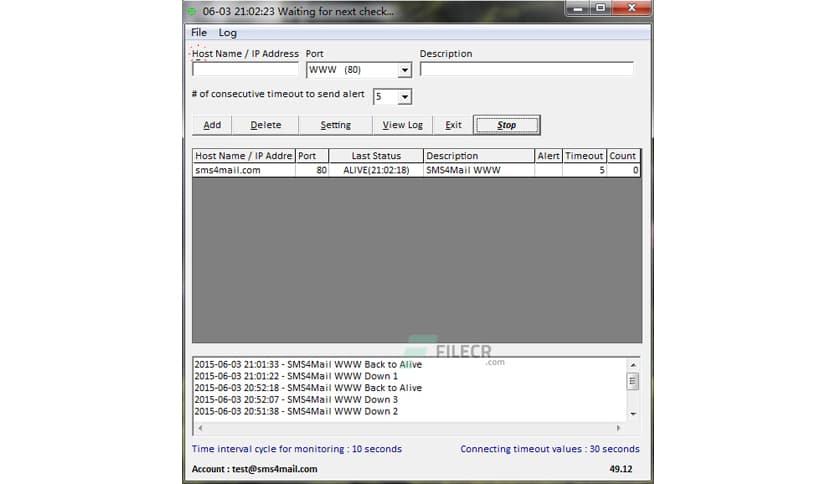Screen dimensions: 836x484
Task: Click the Last Status column header
Action: point(376,156)
